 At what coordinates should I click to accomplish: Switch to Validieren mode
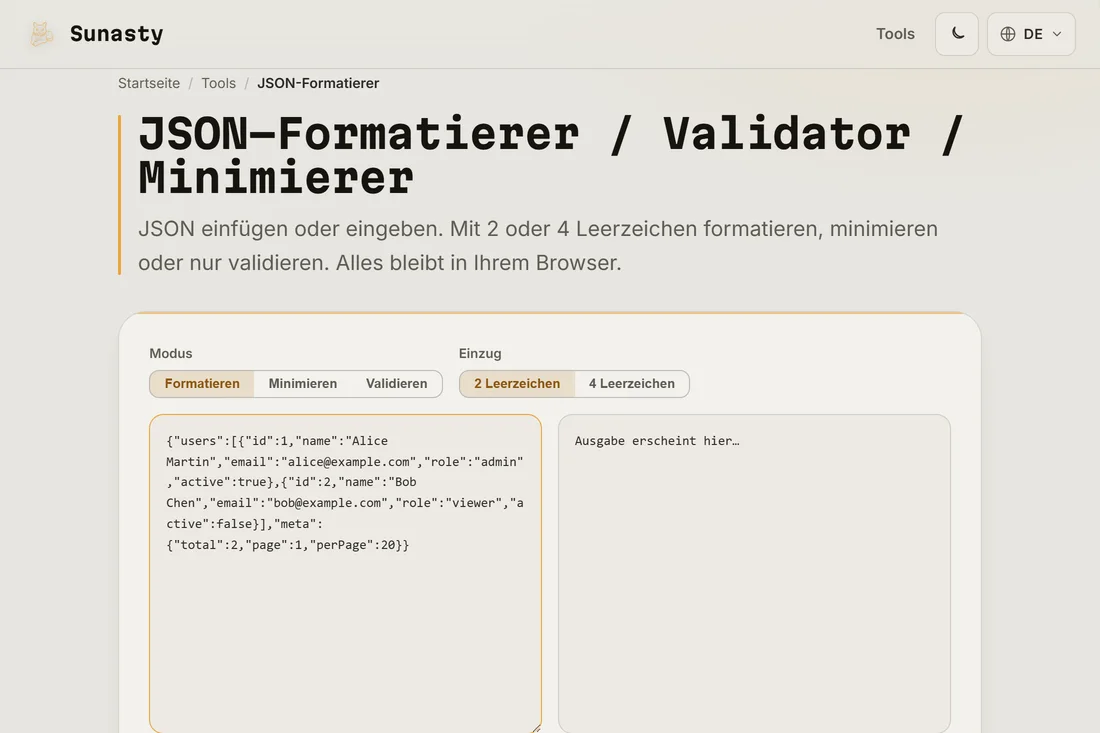pos(396,384)
